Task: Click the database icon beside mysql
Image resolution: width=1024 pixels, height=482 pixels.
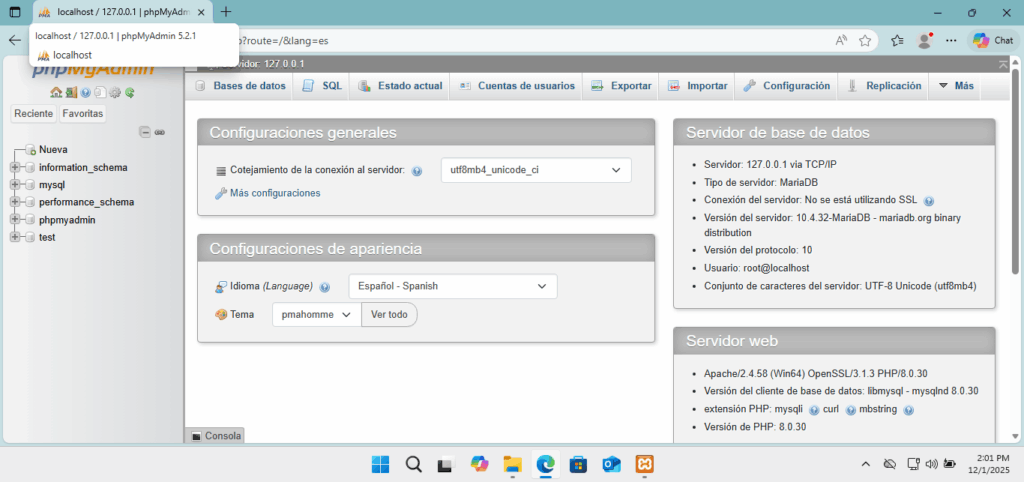Action: [x=30, y=185]
